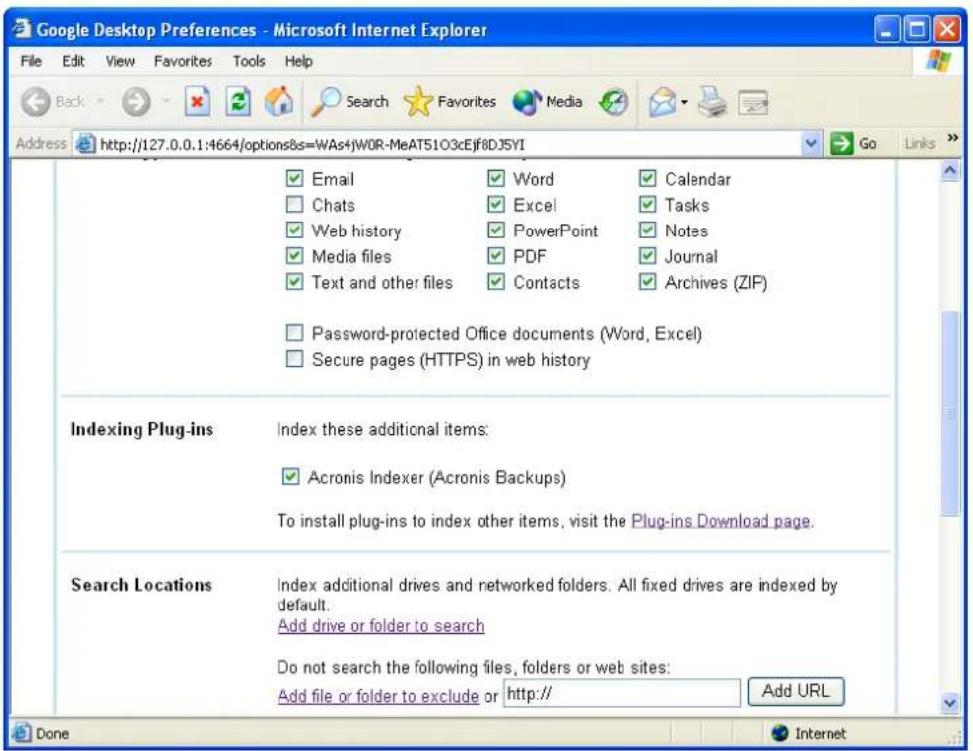Click the scroll up arrow
This screenshot has width=973, height=751.
click(x=950, y=170)
